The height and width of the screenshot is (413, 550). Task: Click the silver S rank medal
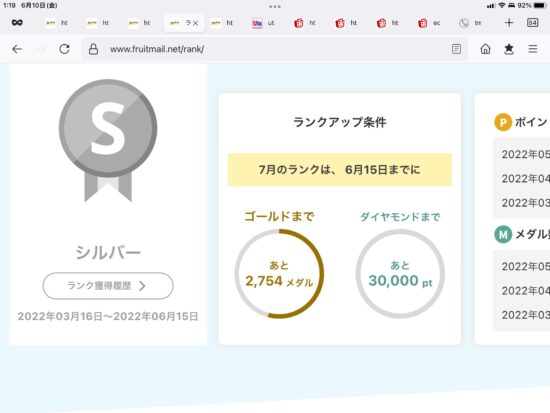tap(108, 140)
